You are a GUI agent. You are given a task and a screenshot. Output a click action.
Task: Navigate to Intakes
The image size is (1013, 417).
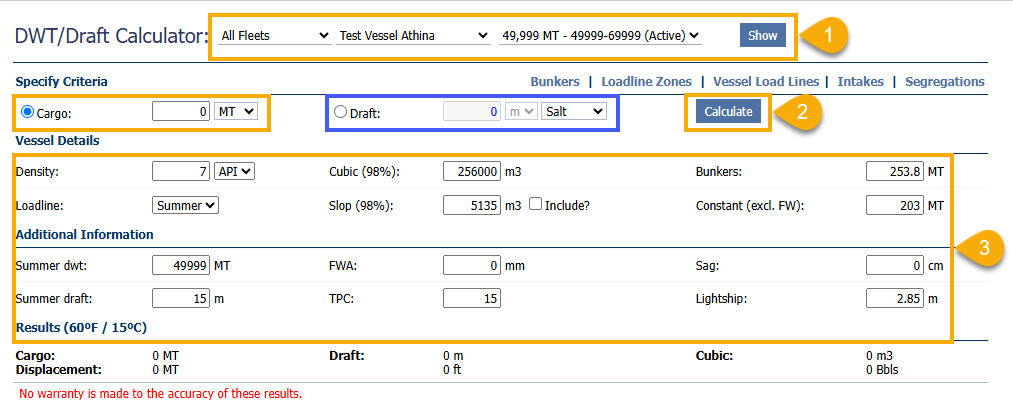pyautogui.click(x=865, y=82)
